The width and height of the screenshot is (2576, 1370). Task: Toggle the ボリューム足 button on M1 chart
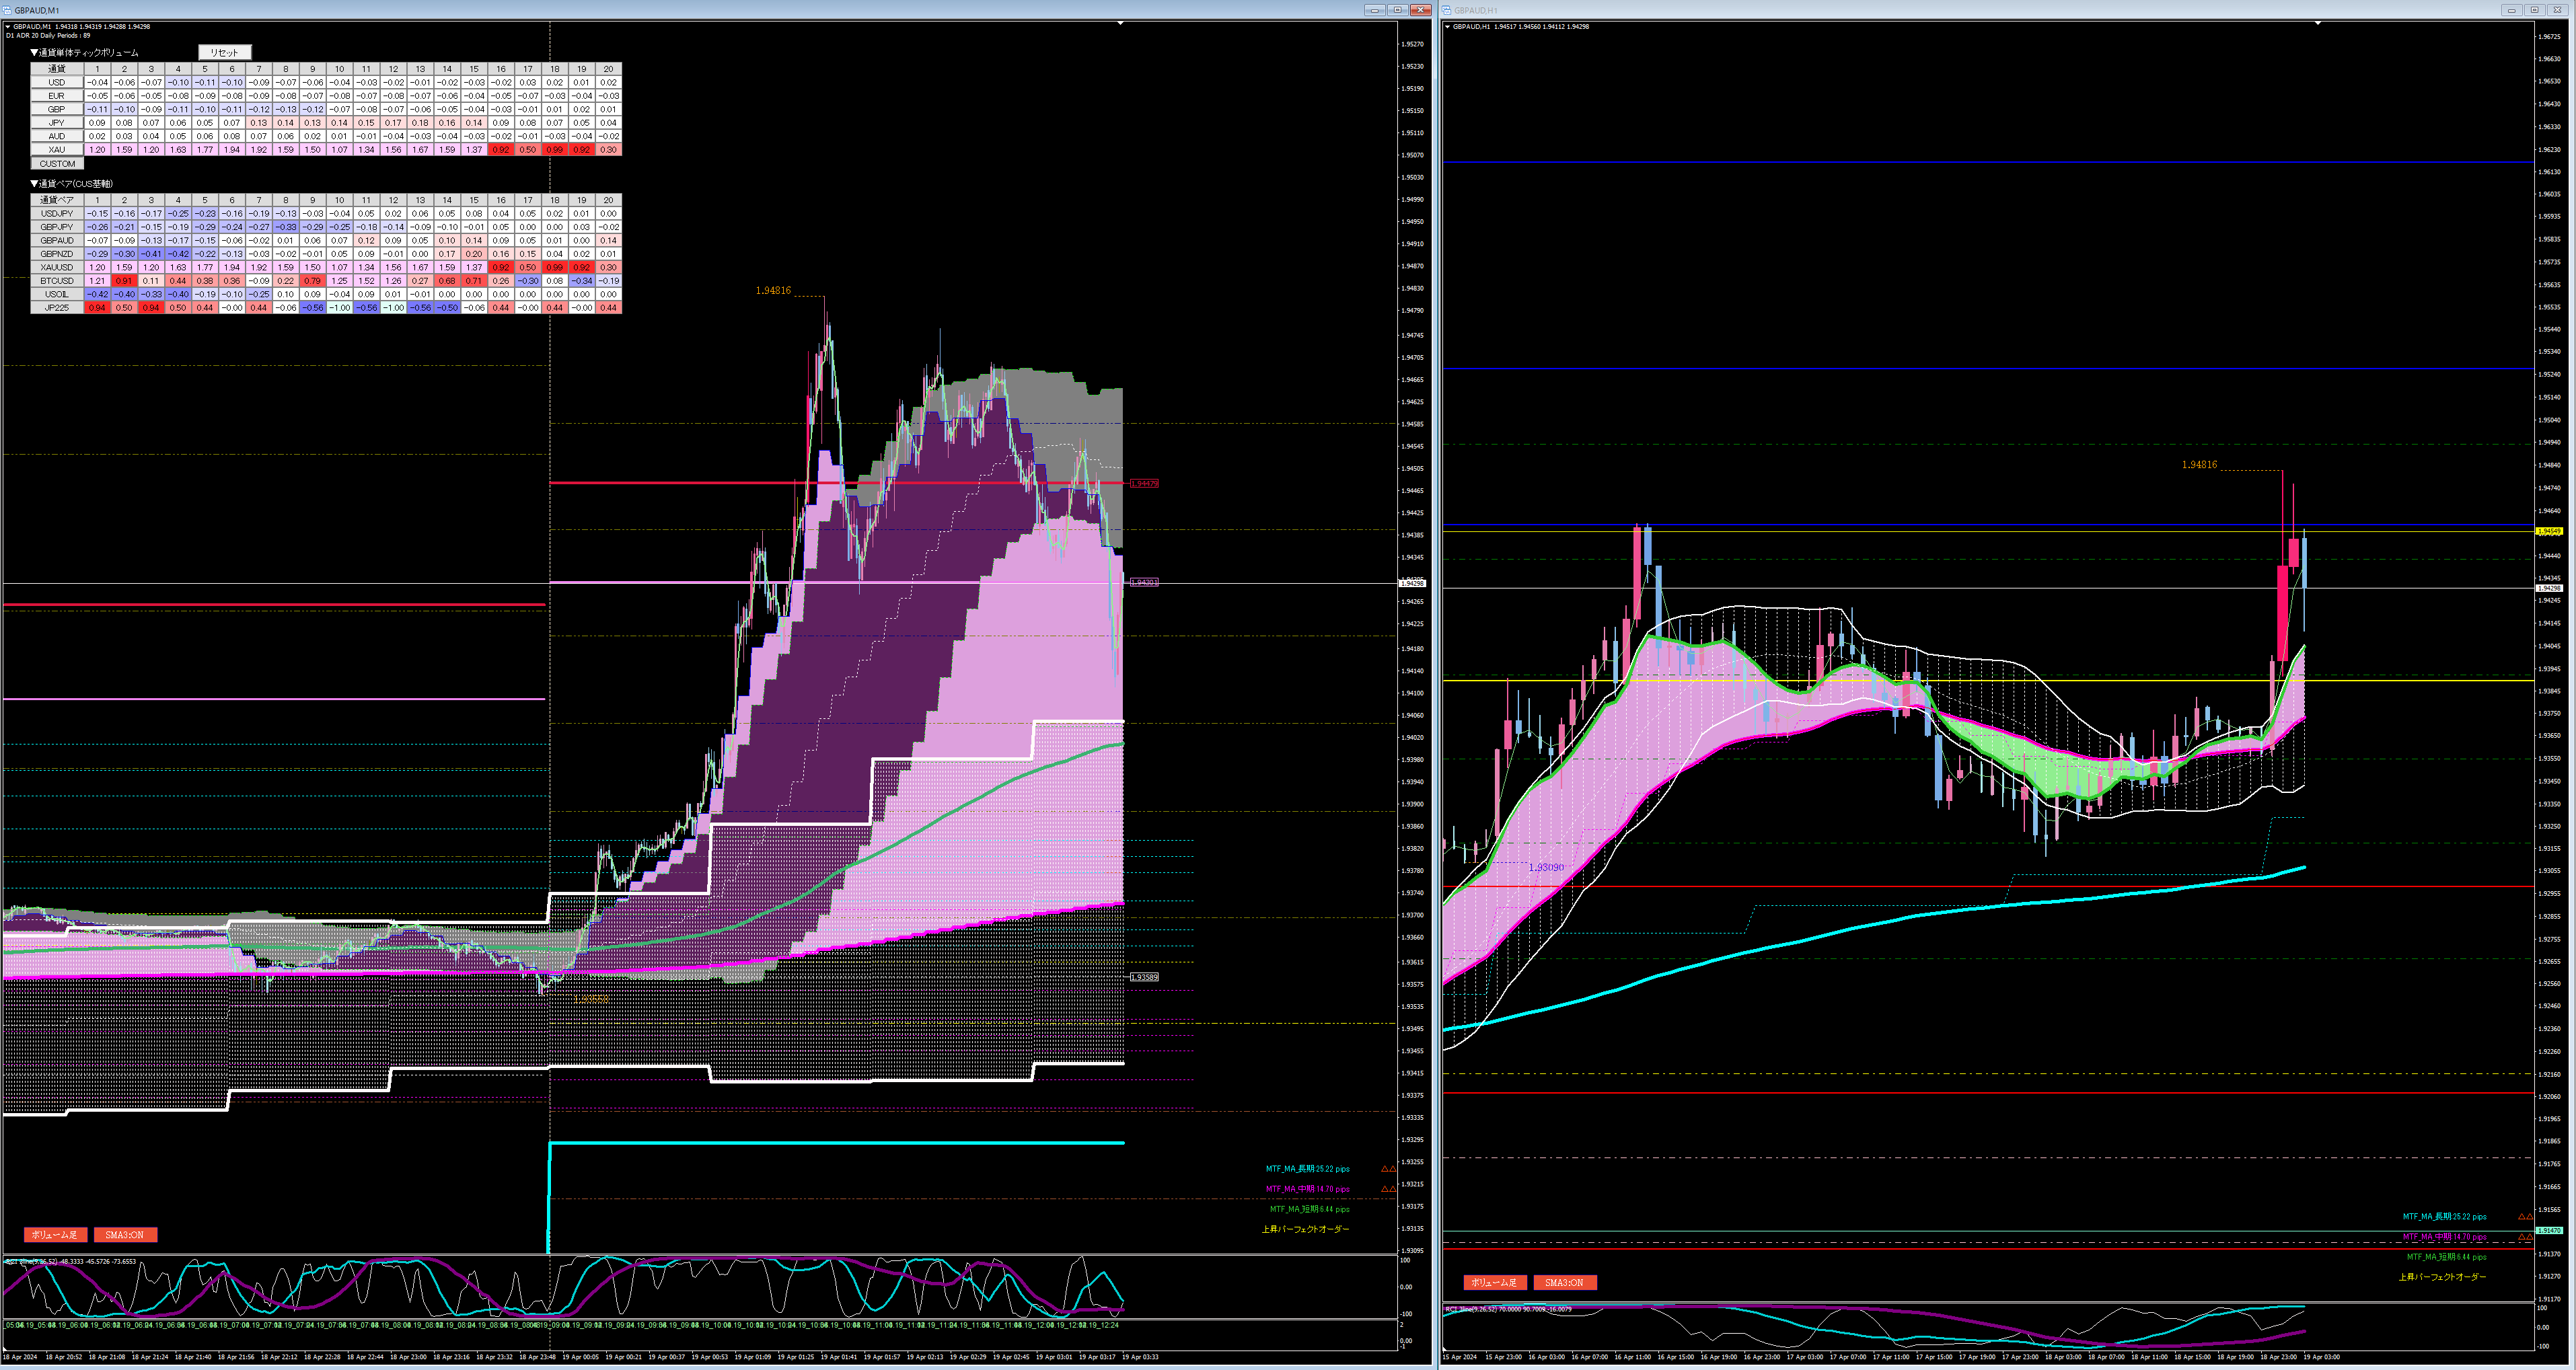[x=55, y=1235]
